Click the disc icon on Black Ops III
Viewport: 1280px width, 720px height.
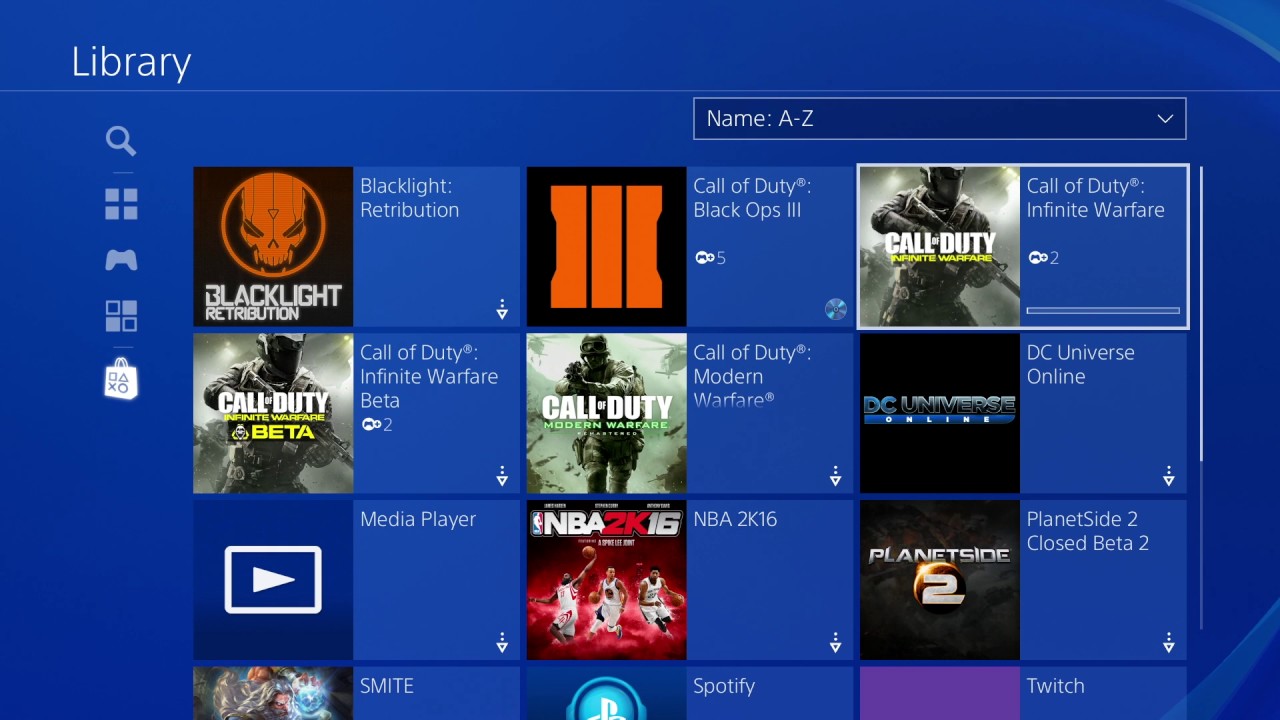[835, 309]
